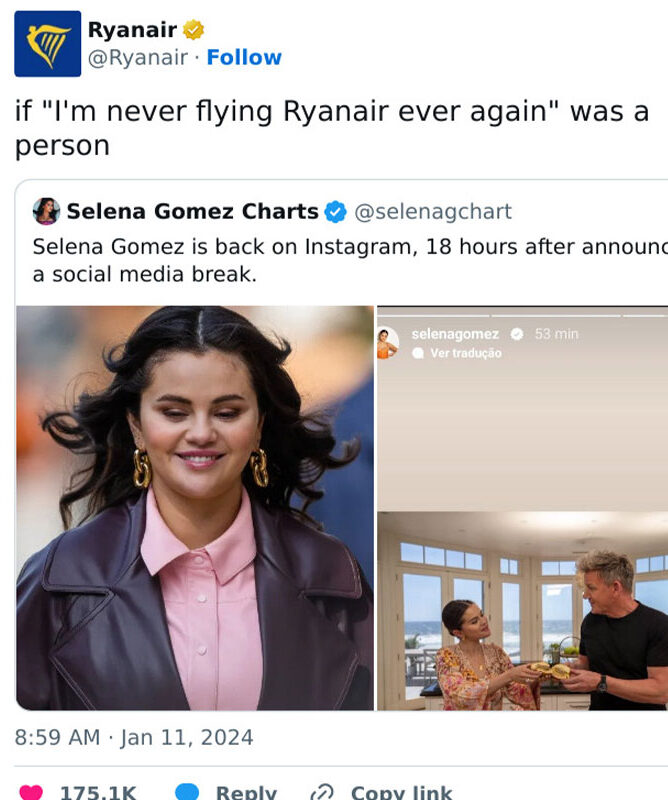
Task: Follow the Ryanair account
Action: coord(244,58)
